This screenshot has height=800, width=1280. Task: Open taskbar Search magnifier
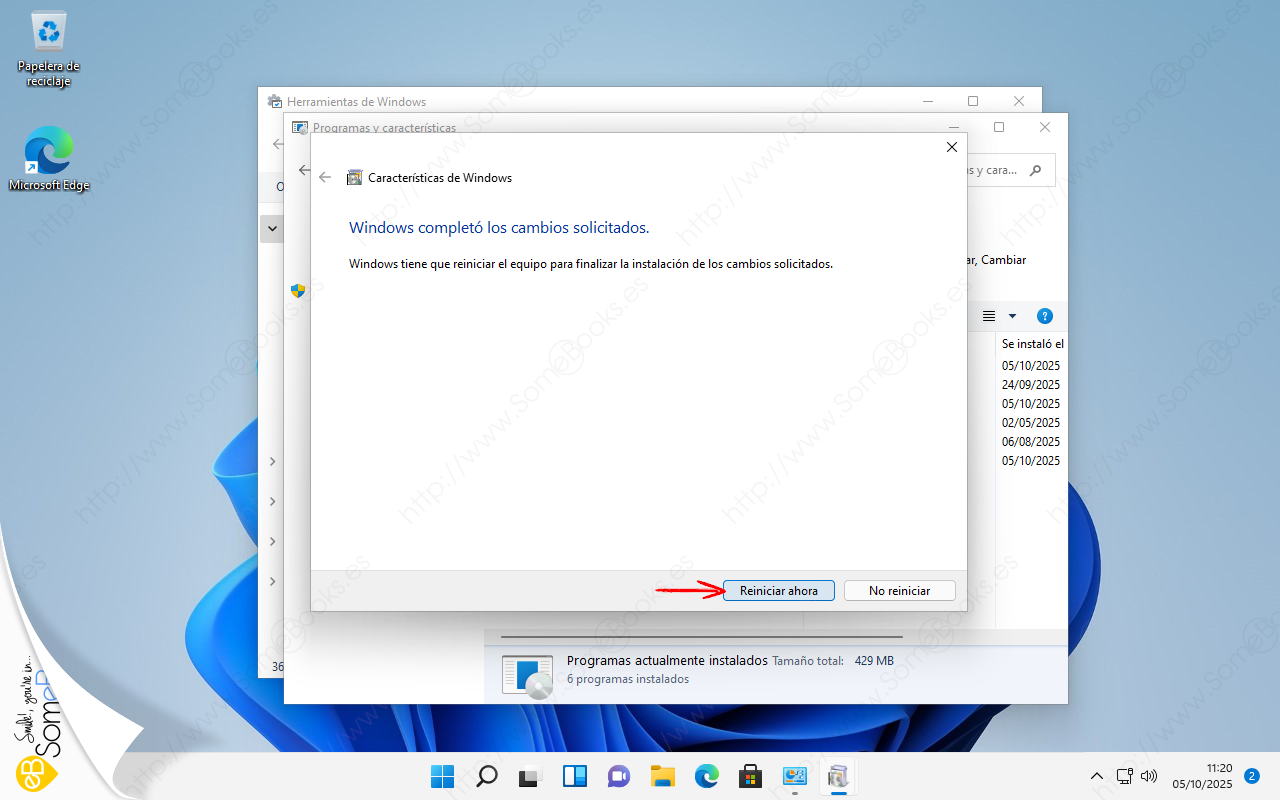pyautogui.click(x=487, y=777)
